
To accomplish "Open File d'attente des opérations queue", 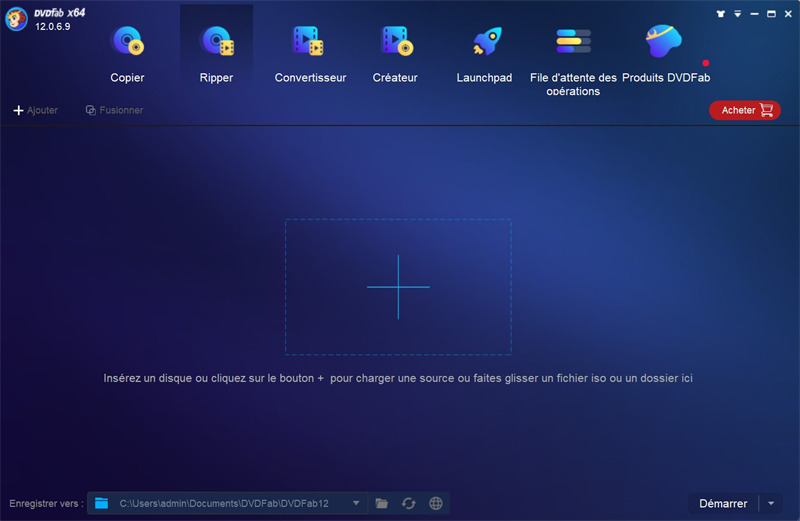I will tap(573, 60).
